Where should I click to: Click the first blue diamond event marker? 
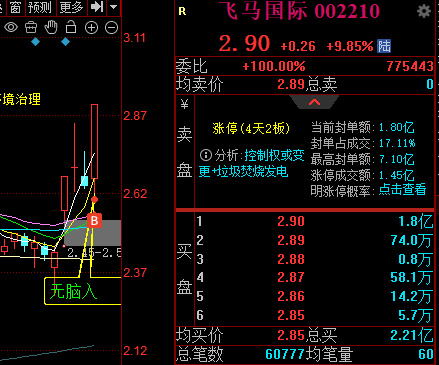pos(35,42)
